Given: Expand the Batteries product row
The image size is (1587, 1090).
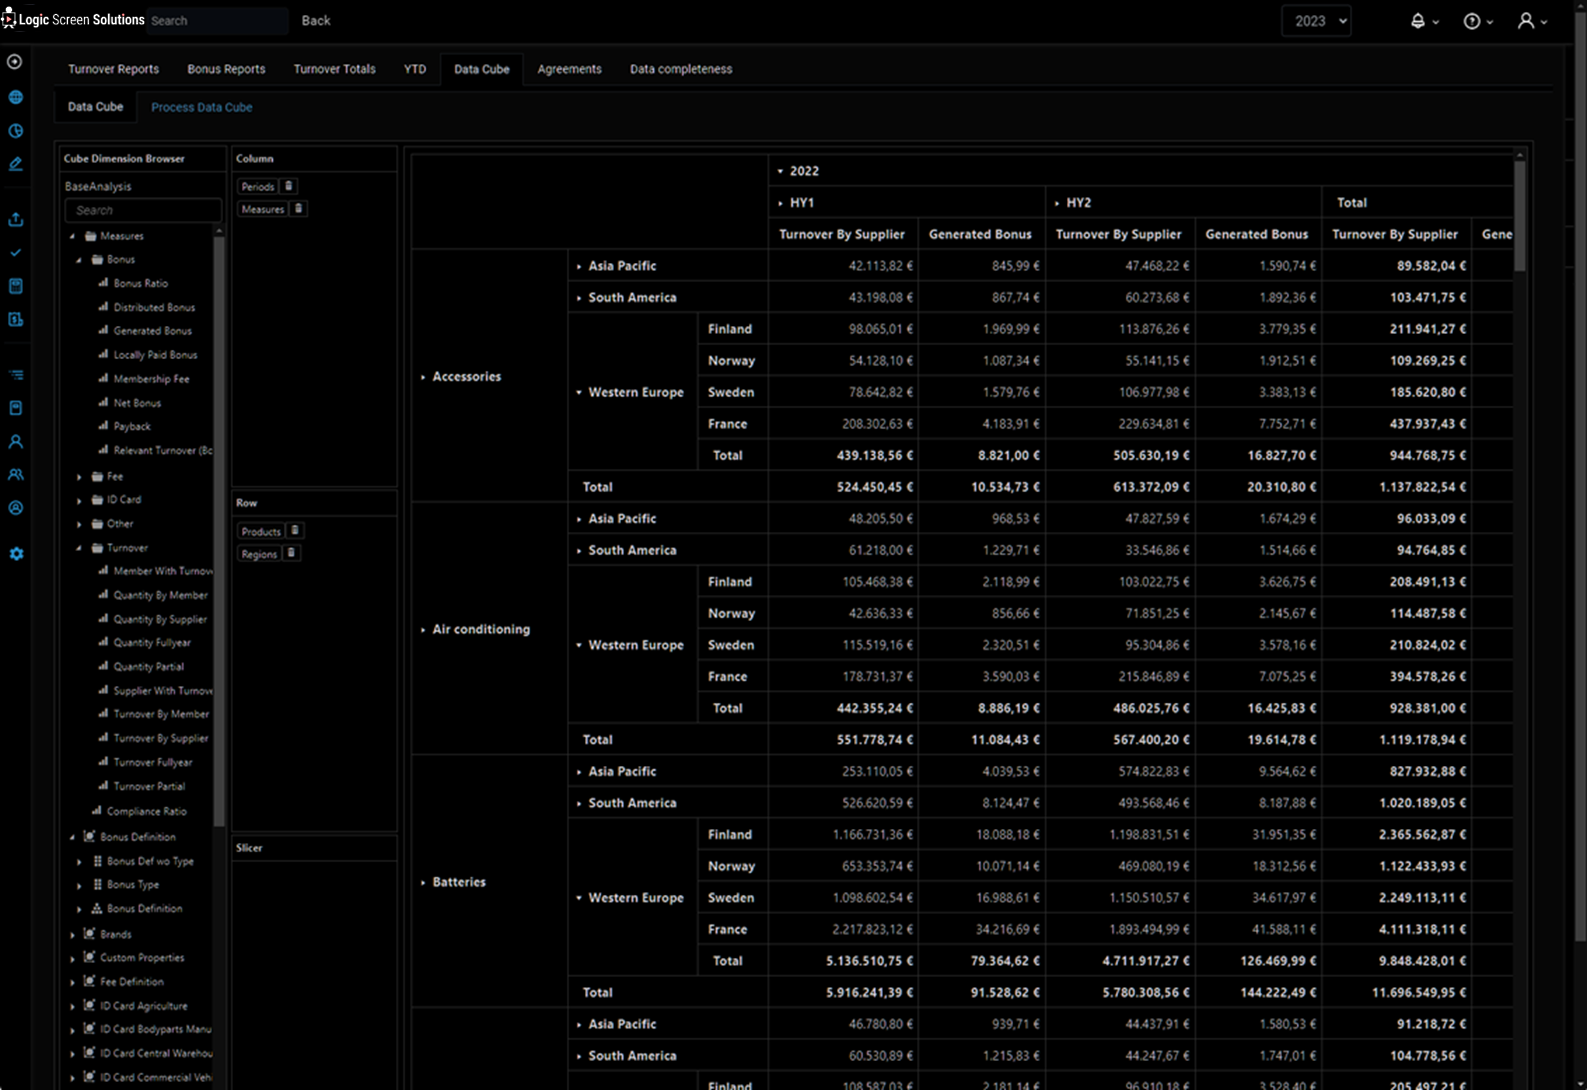Looking at the screenshot, I should tap(423, 883).
